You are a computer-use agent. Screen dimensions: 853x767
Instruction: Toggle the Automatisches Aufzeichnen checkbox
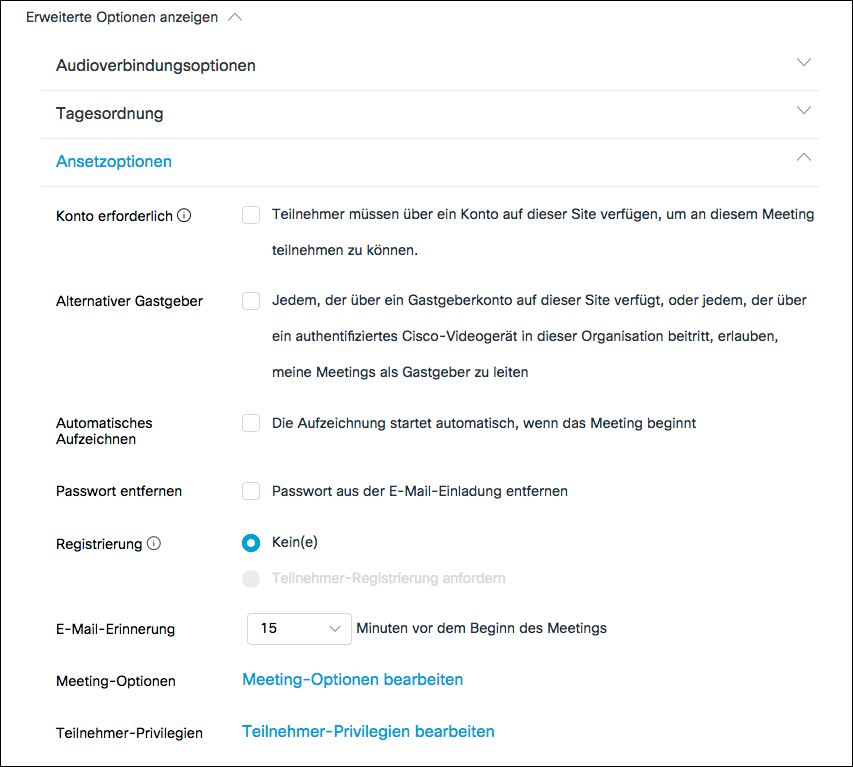pyautogui.click(x=251, y=424)
